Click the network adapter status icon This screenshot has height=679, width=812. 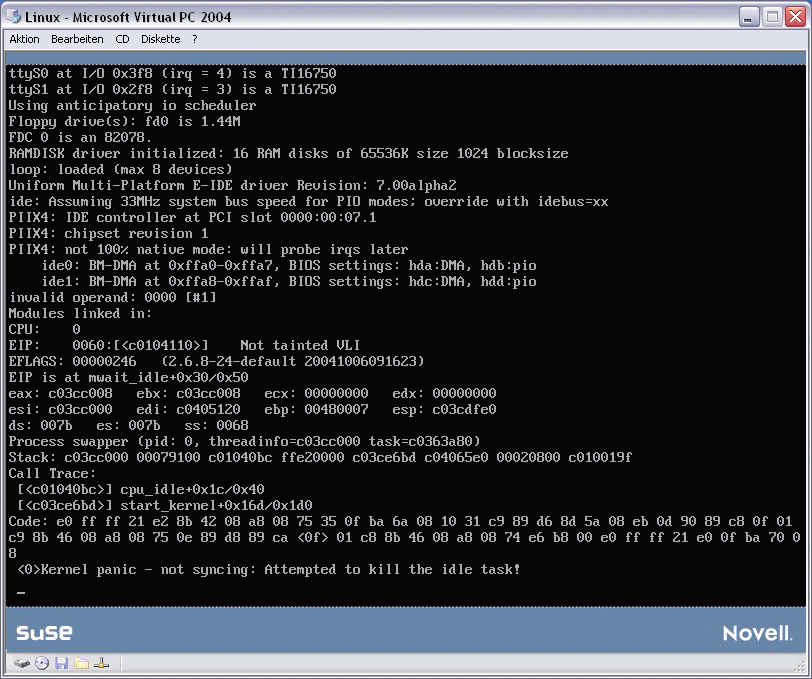[101, 663]
